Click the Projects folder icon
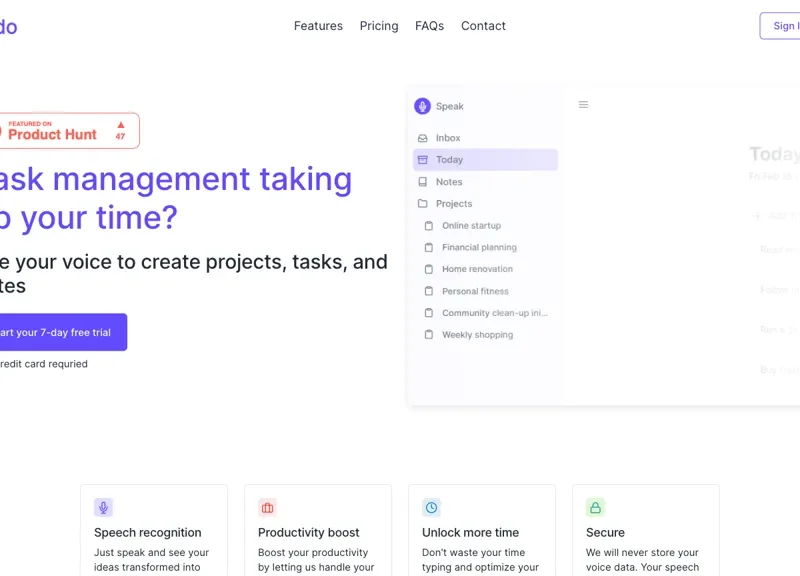The image size is (800, 576). 423,204
